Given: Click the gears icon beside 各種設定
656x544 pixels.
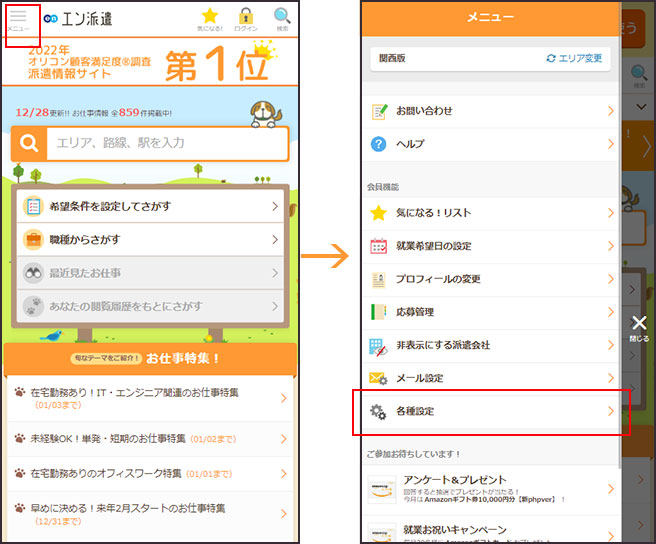Looking at the screenshot, I should click(378, 412).
